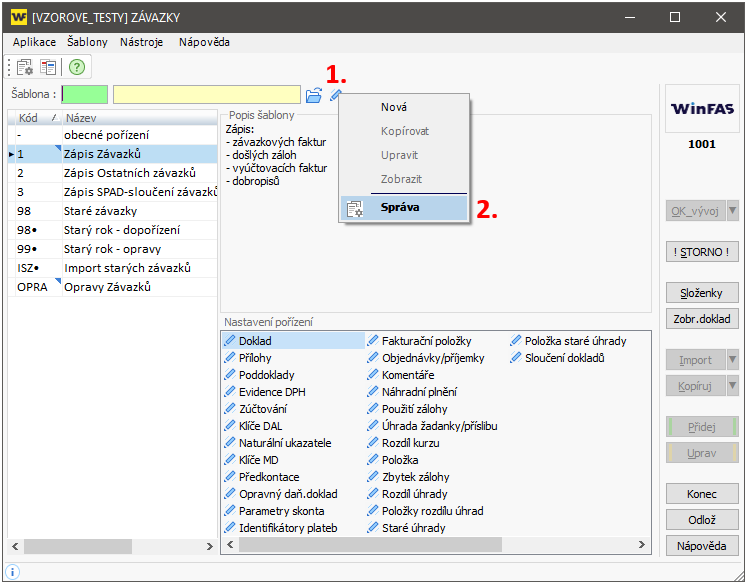Open the Nástroje menu

coord(141,42)
